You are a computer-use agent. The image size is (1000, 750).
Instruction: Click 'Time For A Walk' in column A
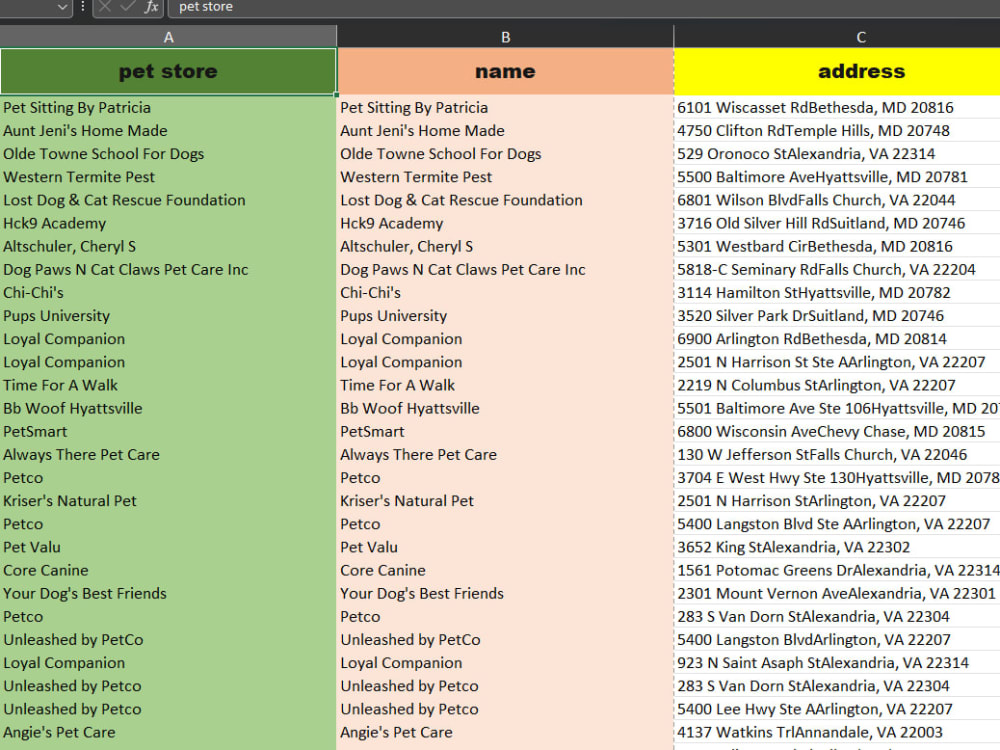pyautogui.click(x=61, y=385)
